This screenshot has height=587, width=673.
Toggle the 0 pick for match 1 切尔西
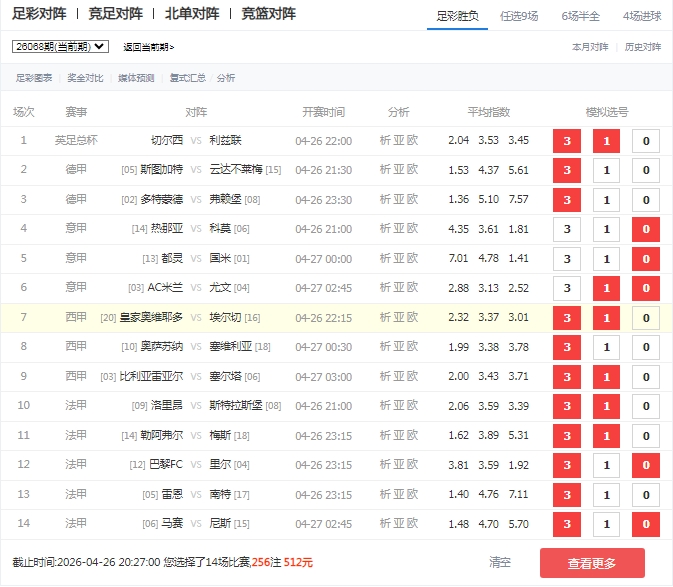pos(645,141)
